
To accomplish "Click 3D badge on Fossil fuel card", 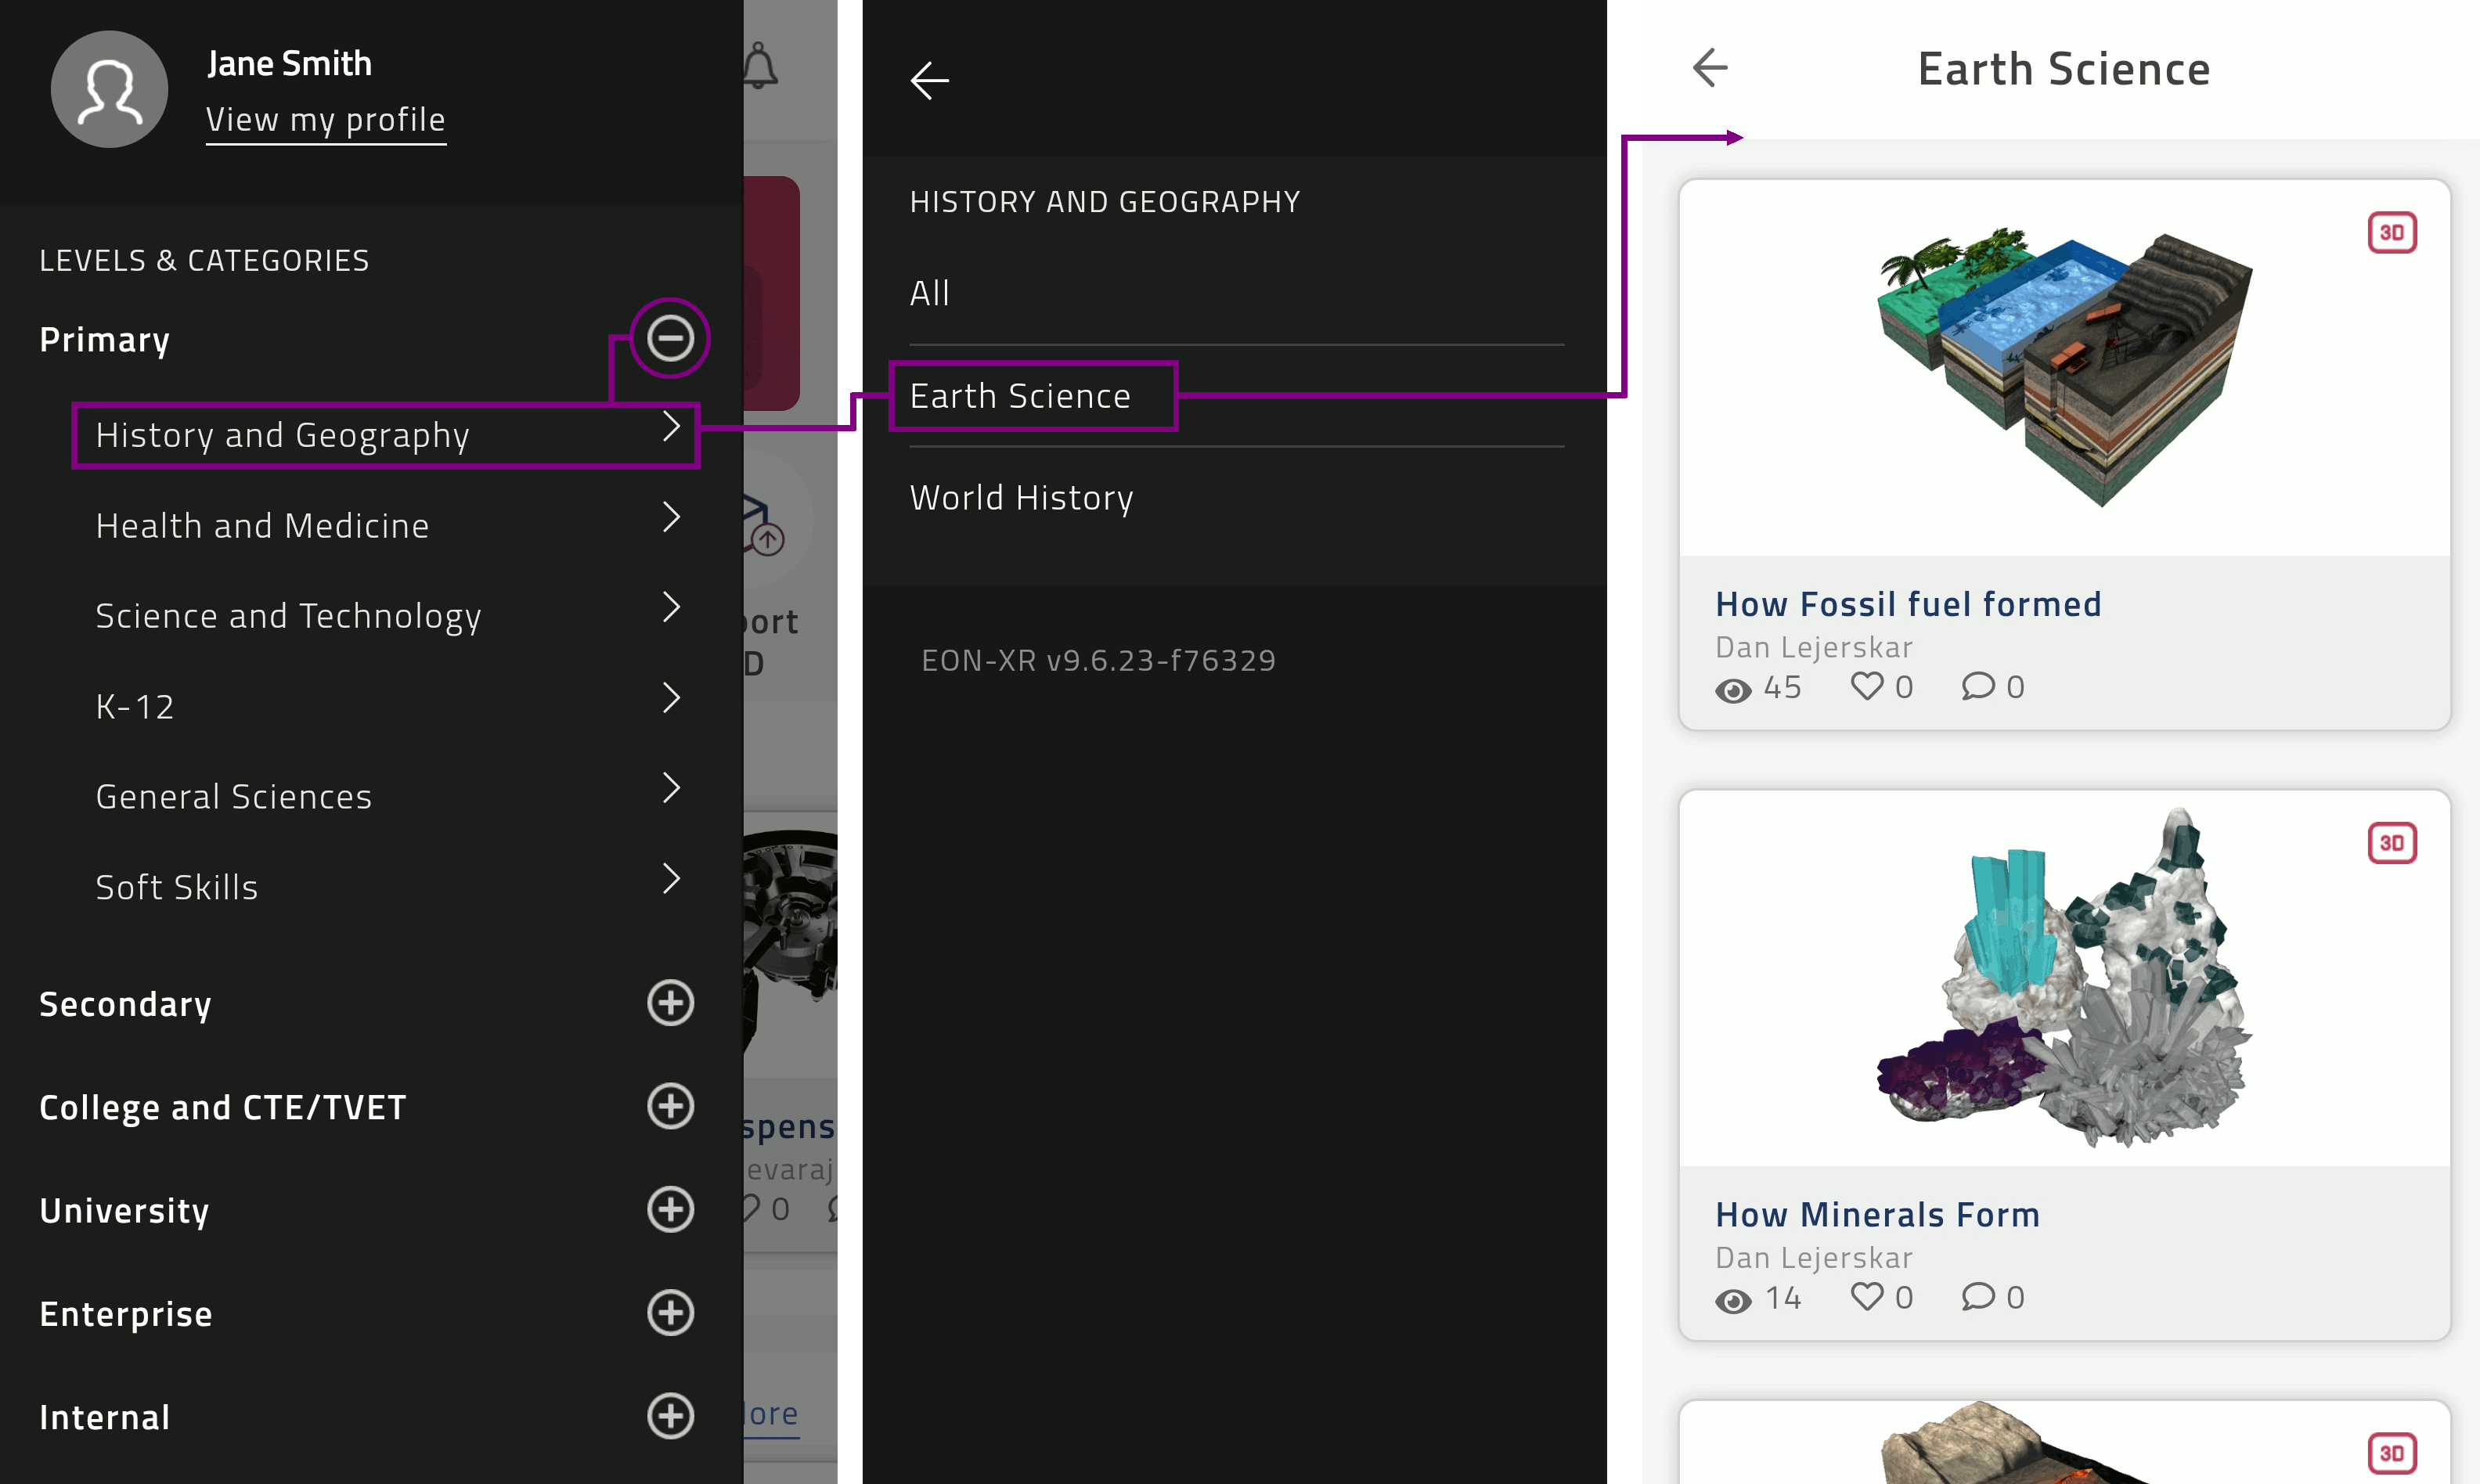I will tap(2392, 233).
